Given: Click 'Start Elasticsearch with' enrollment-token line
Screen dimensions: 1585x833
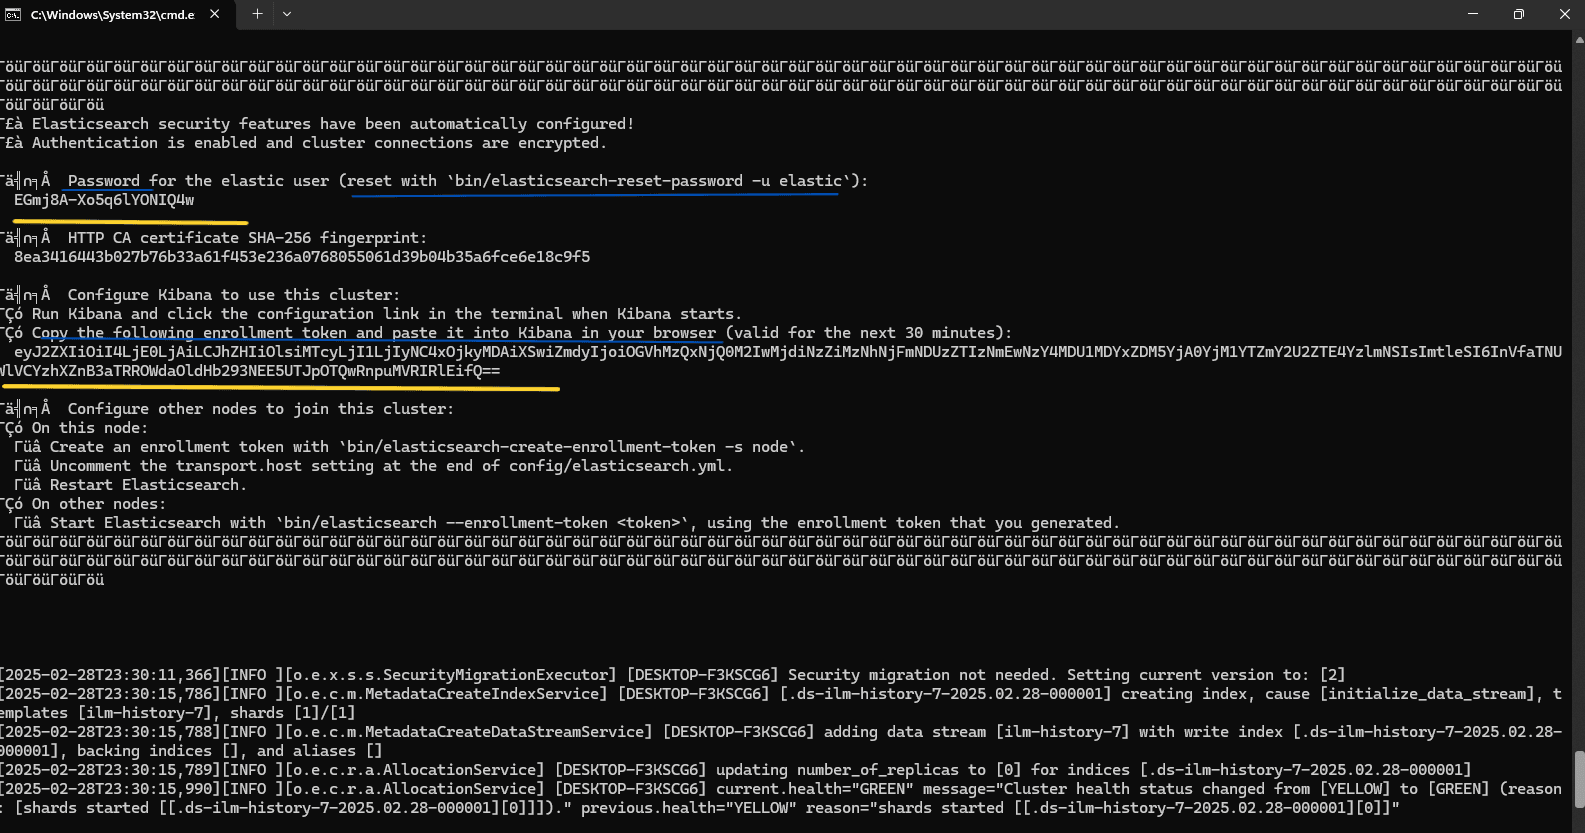Looking at the screenshot, I should click(x=566, y=523).
